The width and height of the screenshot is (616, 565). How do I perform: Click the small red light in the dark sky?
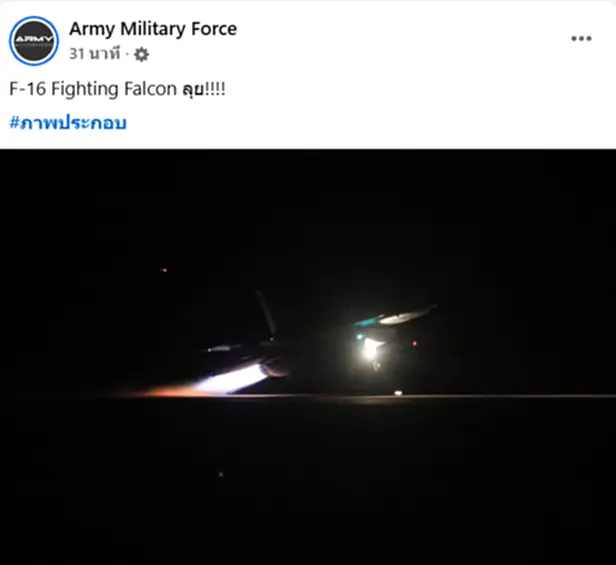(x=164, y=270)
